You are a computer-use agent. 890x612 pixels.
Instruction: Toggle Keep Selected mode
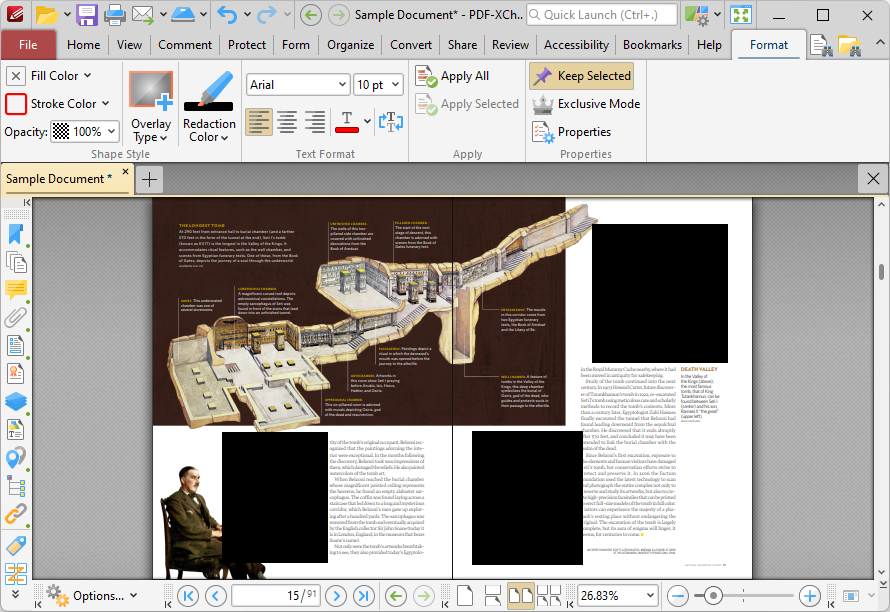click(582, 76)
